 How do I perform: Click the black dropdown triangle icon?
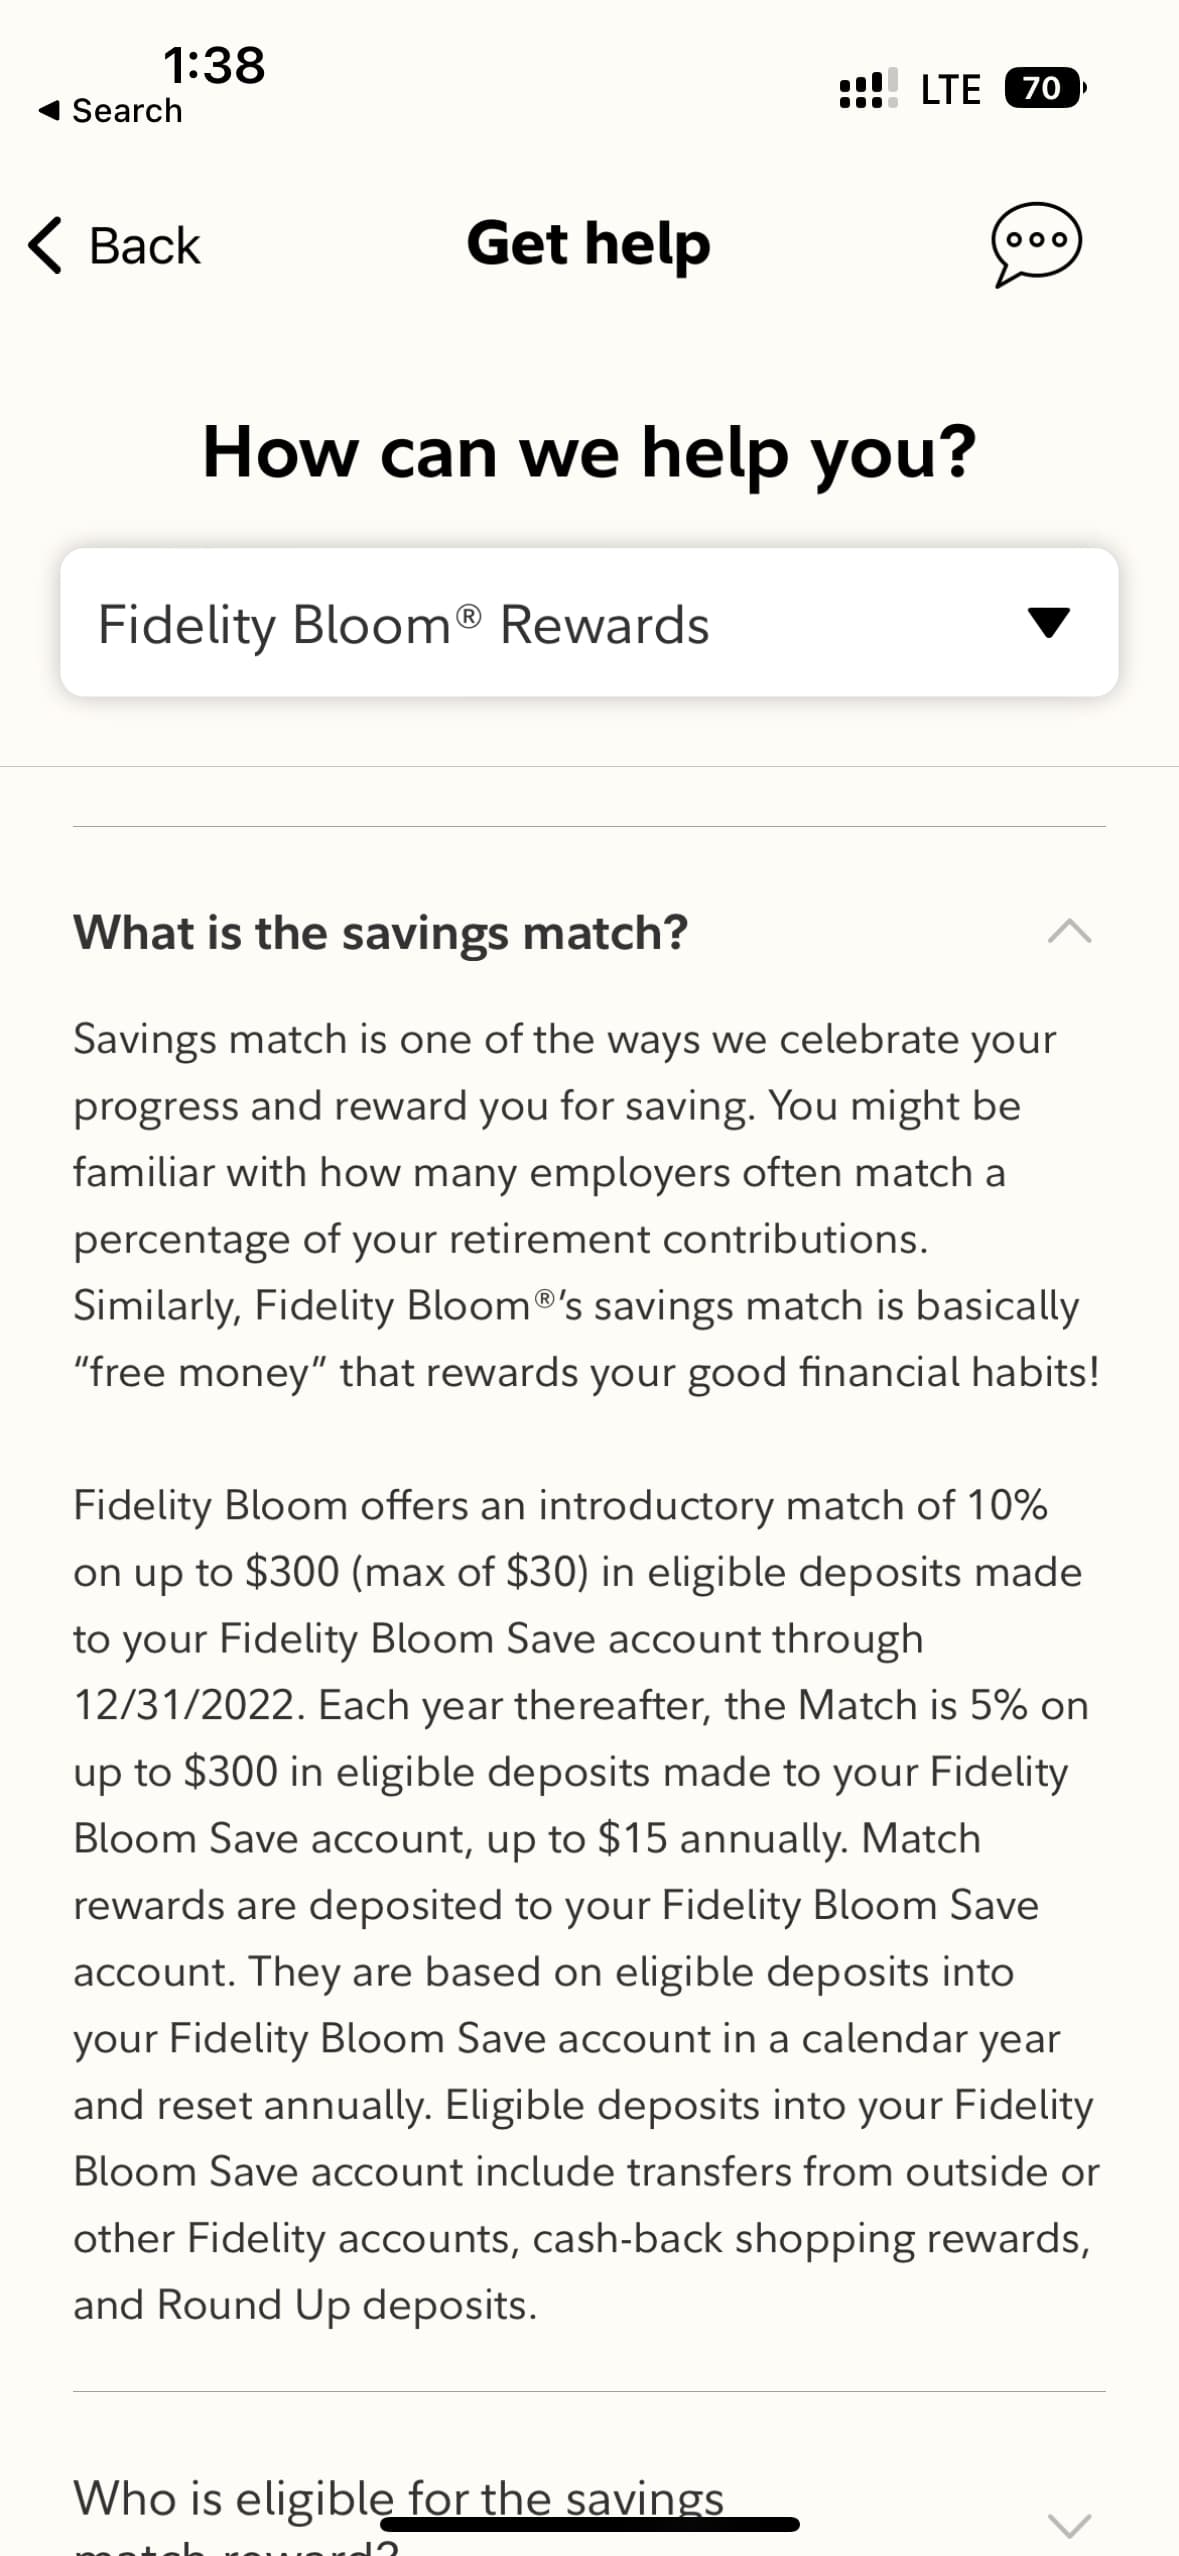1048,622
